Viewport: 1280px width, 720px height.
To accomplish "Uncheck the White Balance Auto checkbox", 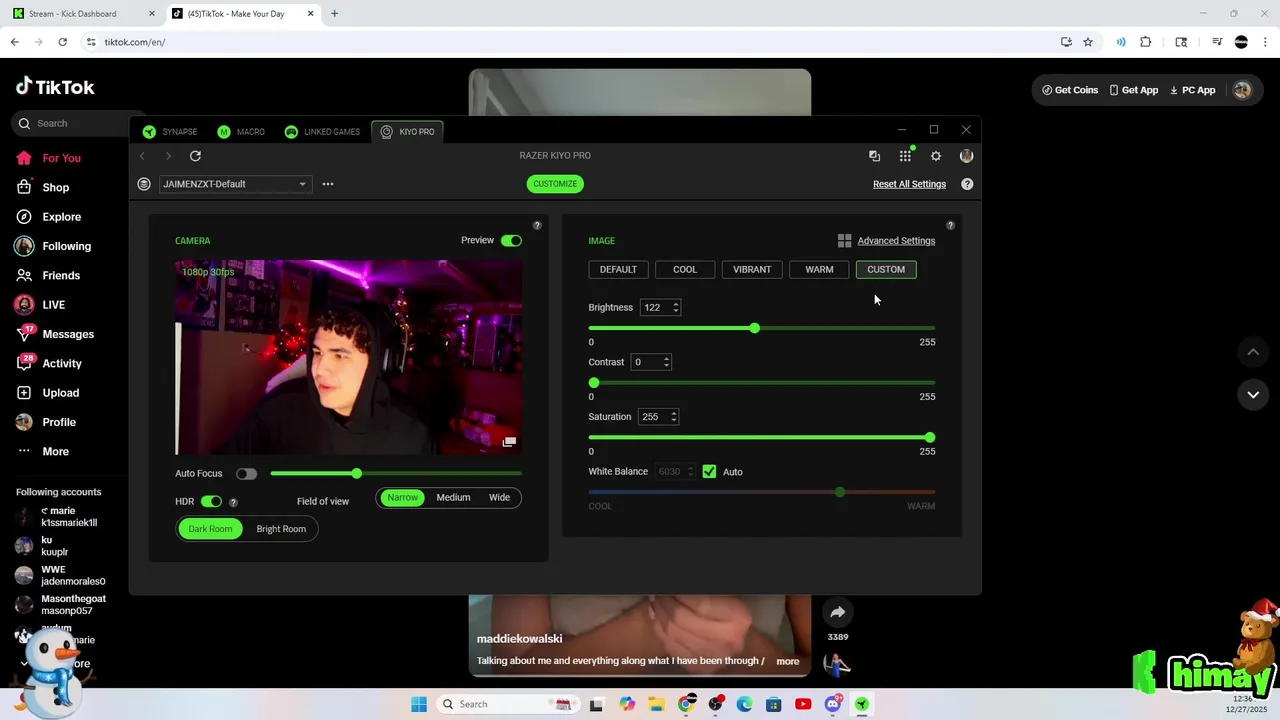I will [x=709, y=472].
